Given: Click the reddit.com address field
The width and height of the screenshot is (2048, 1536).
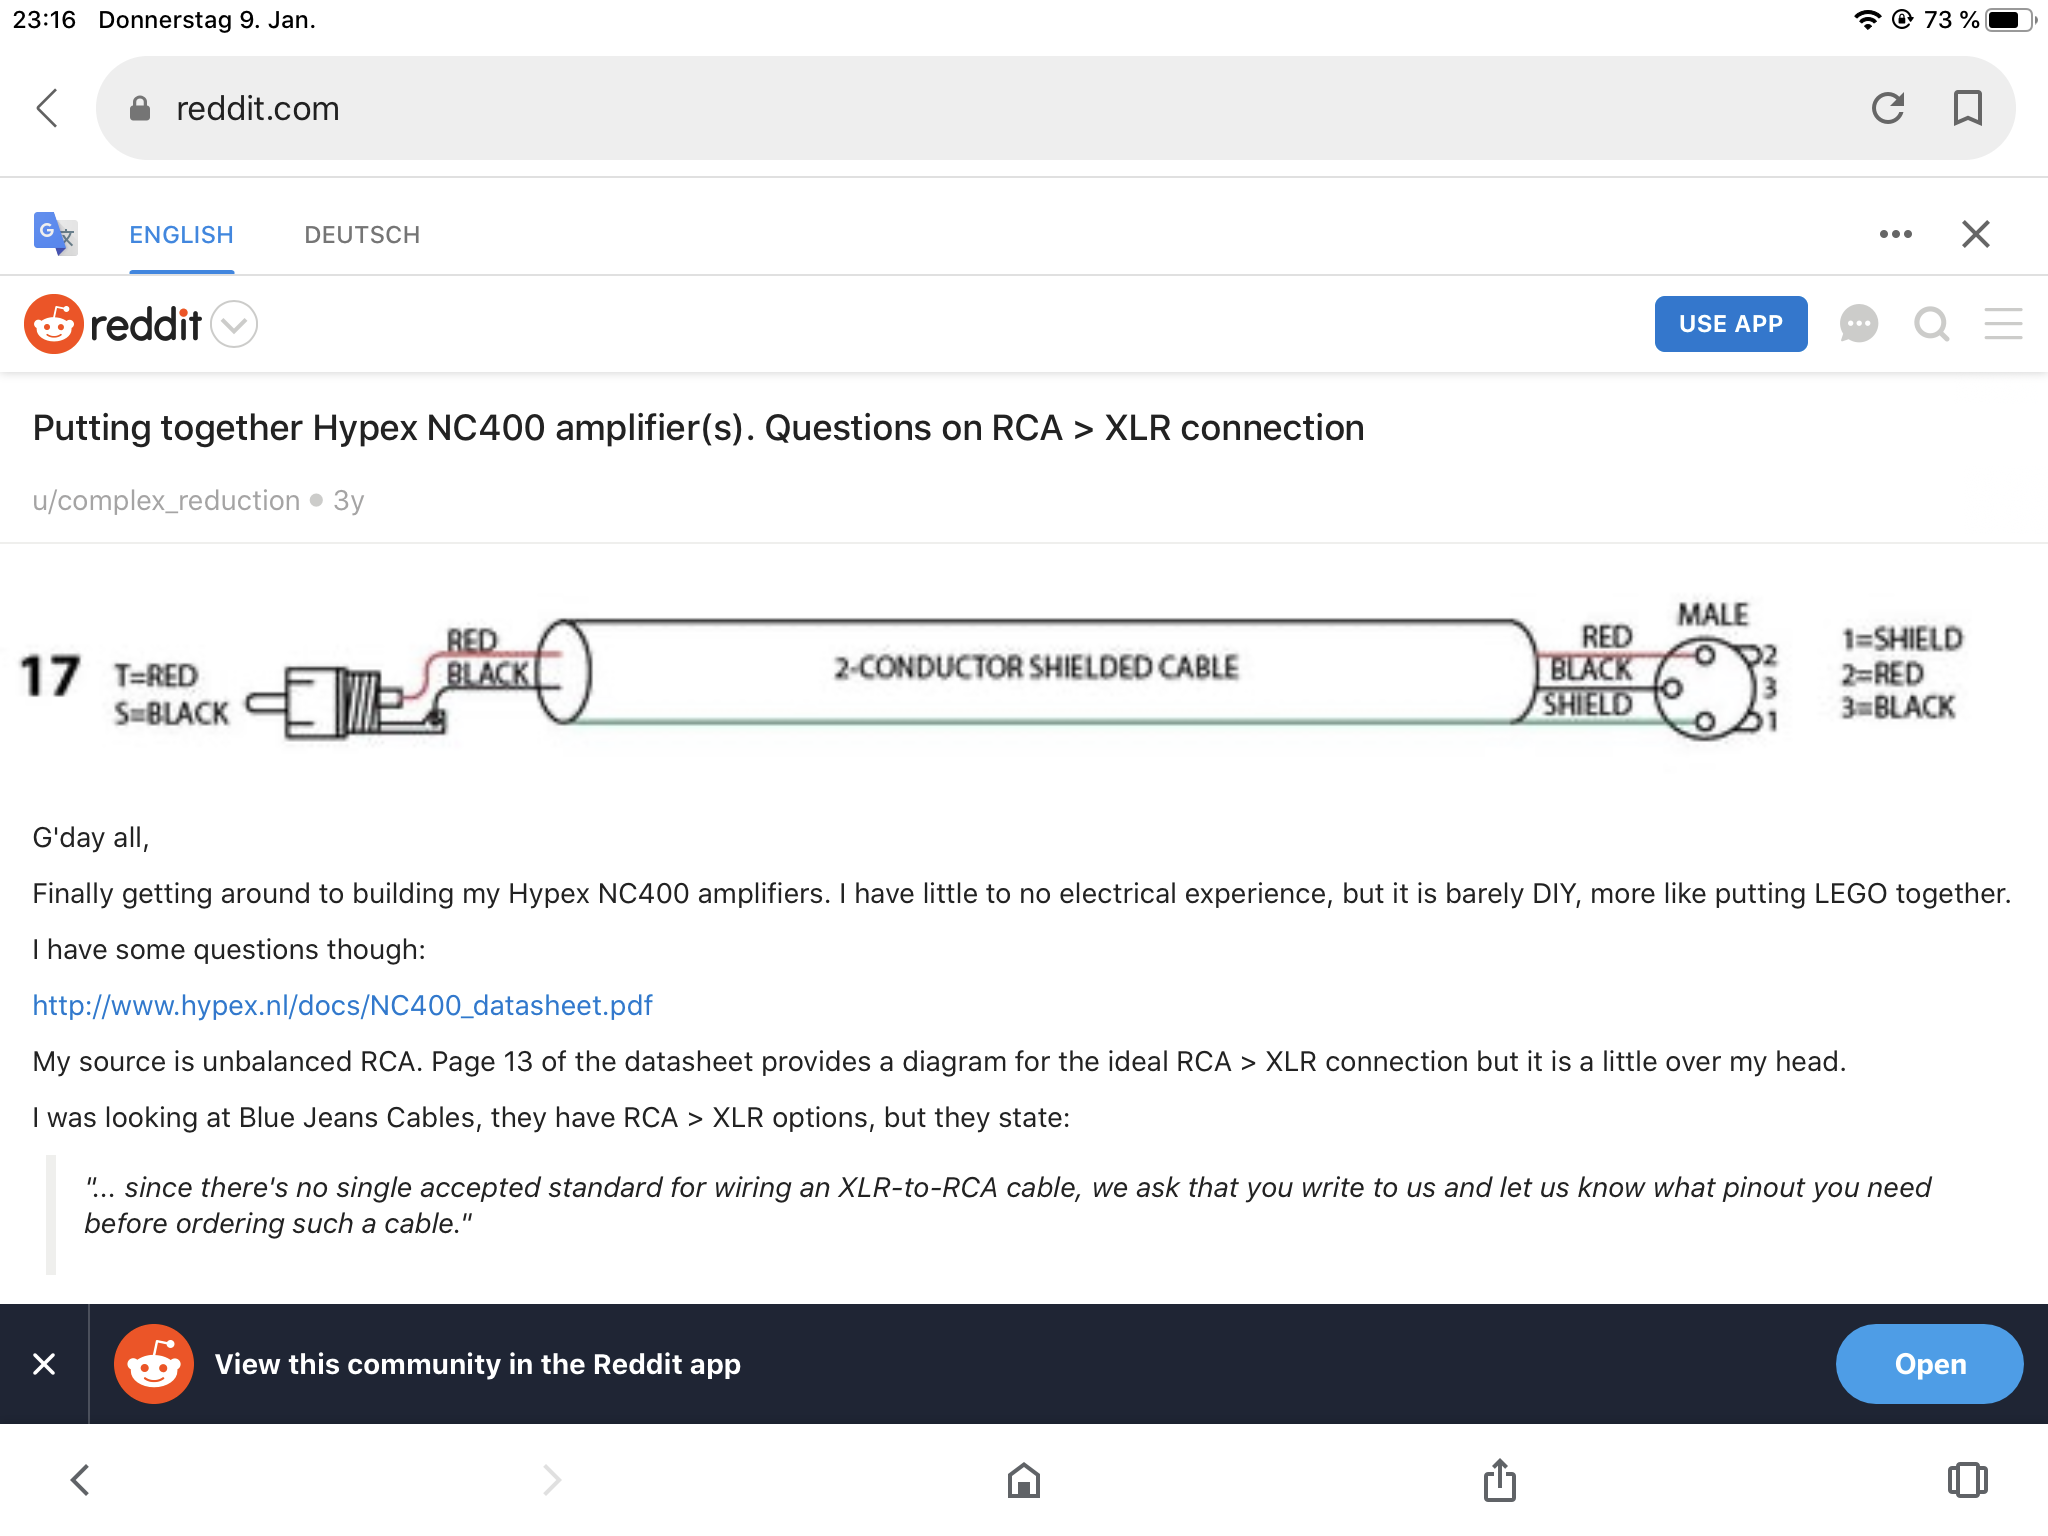Looking at the screenshot, I should (x=1055, y=108).
